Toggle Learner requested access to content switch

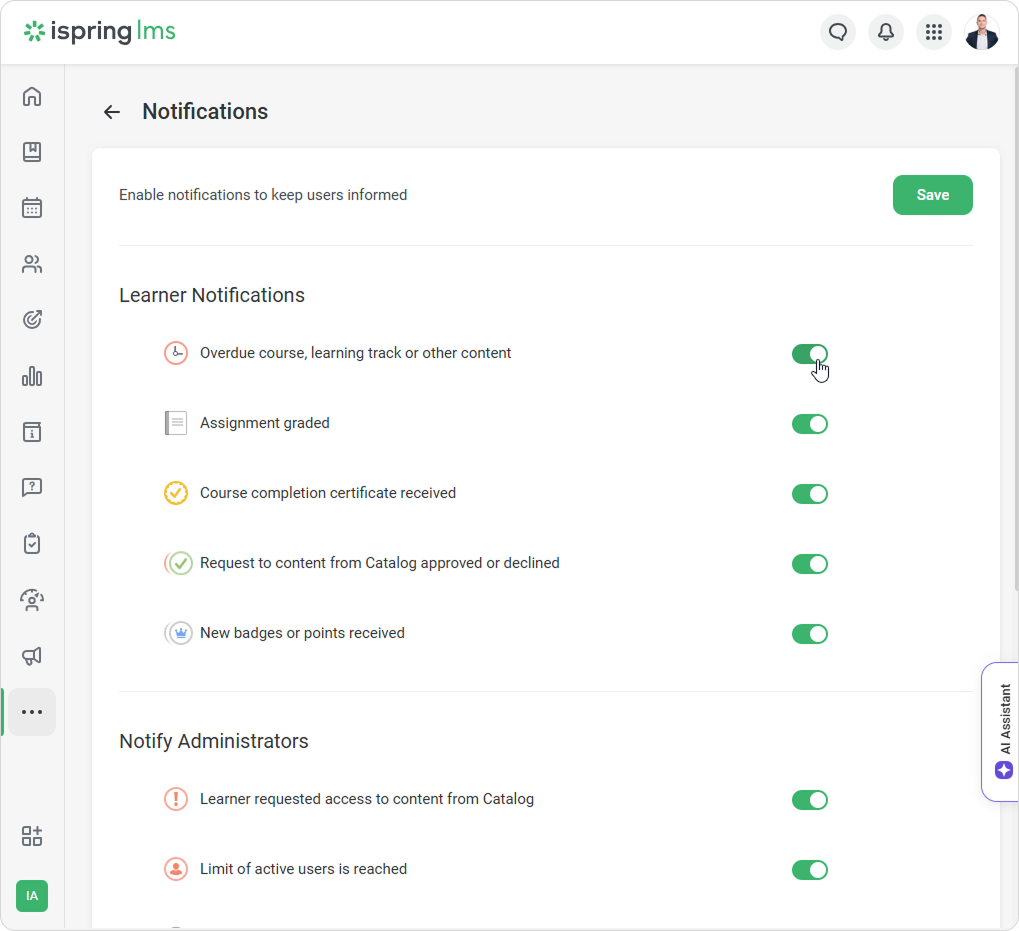(810, 800)
